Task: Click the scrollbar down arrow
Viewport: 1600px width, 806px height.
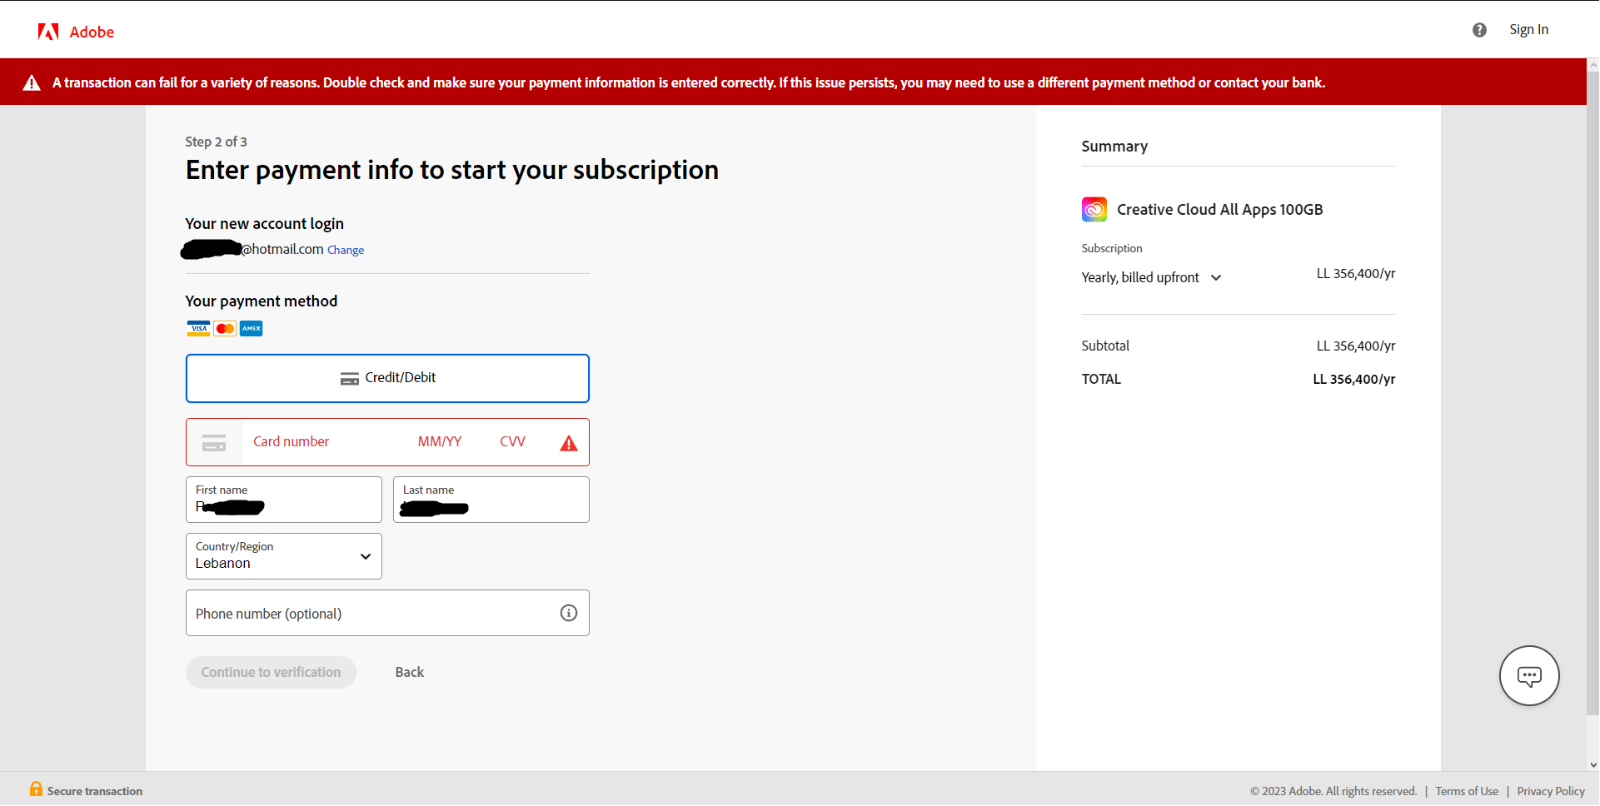Action: click(x=1593, y=765)
